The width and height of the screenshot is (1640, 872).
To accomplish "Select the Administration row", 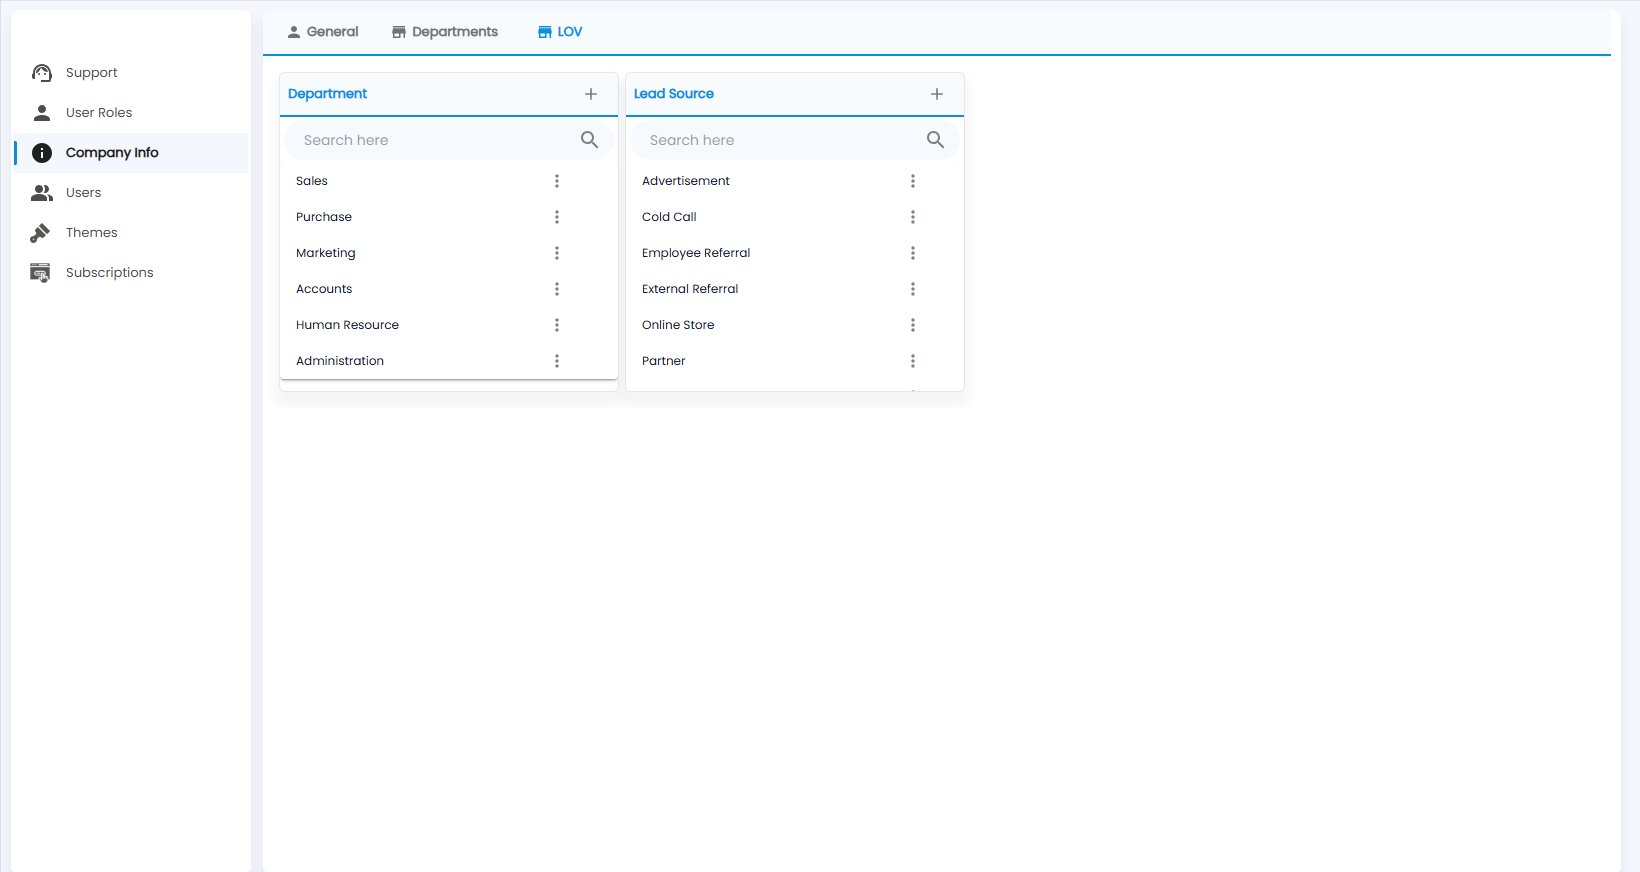I will (x=449, y=361).
